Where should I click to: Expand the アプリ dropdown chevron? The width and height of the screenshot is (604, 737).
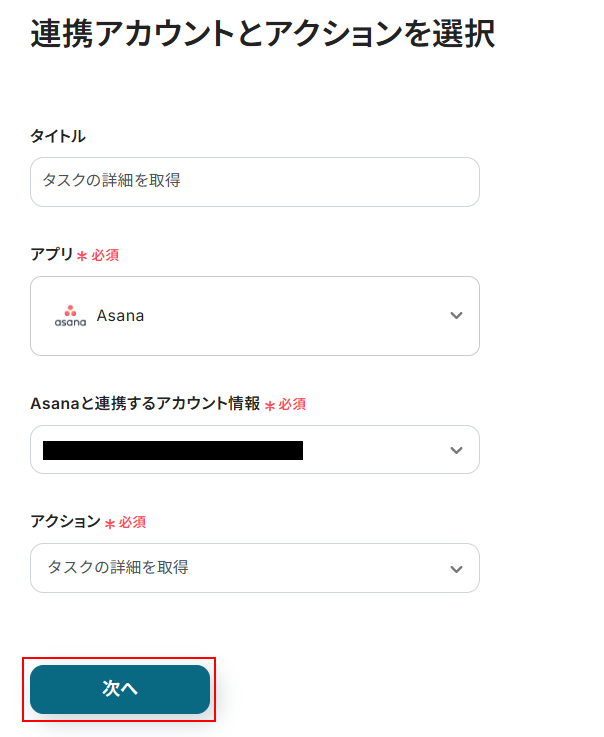456,316
